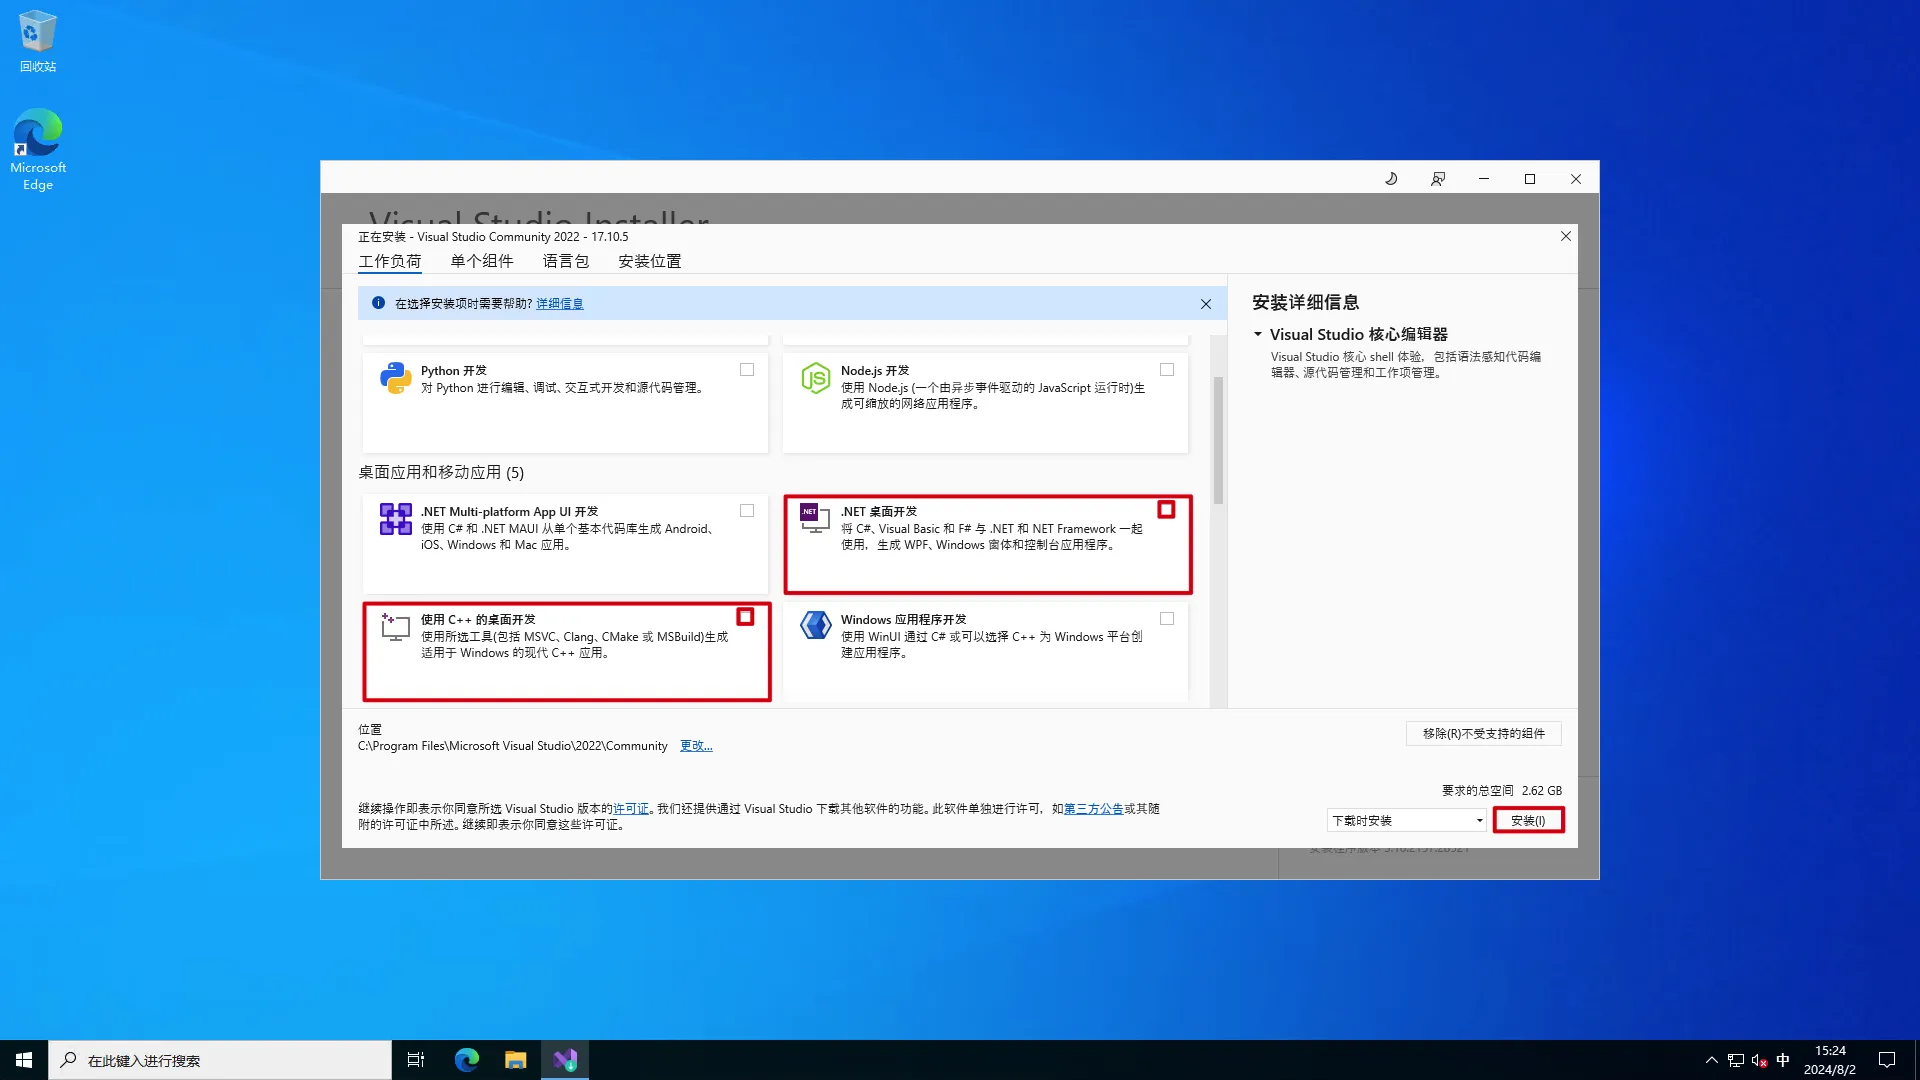Enable the .NET desktop development checkbox
The height and width of the screenshot is (1080, 1920).
pos(1166,510)
